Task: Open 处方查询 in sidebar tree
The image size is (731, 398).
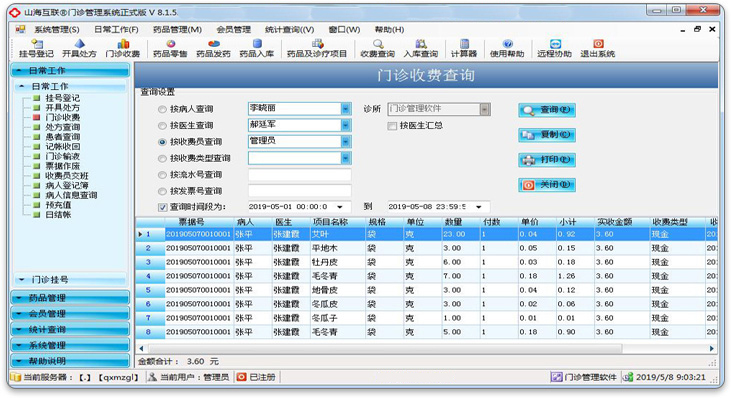Action: click(62, 127)
